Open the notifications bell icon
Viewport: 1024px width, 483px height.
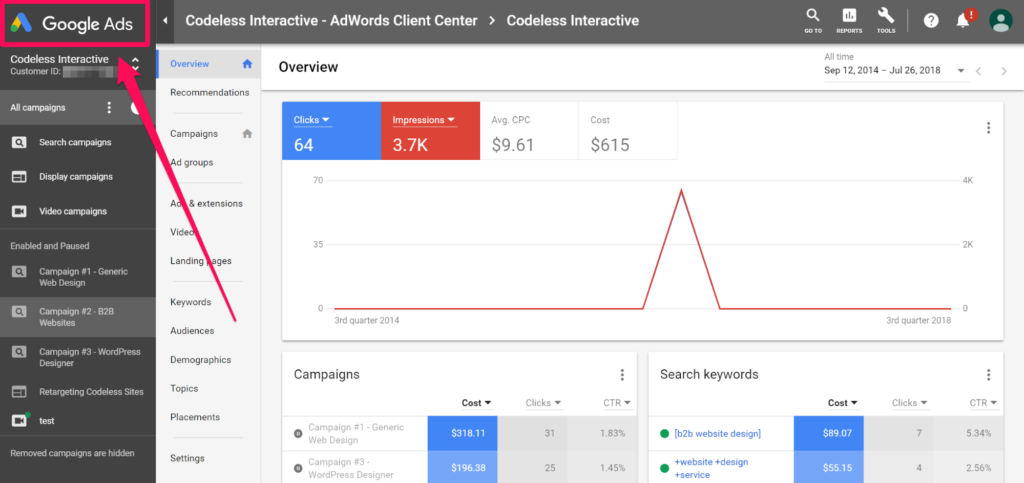pyautogui.click(x=964, y=20)
